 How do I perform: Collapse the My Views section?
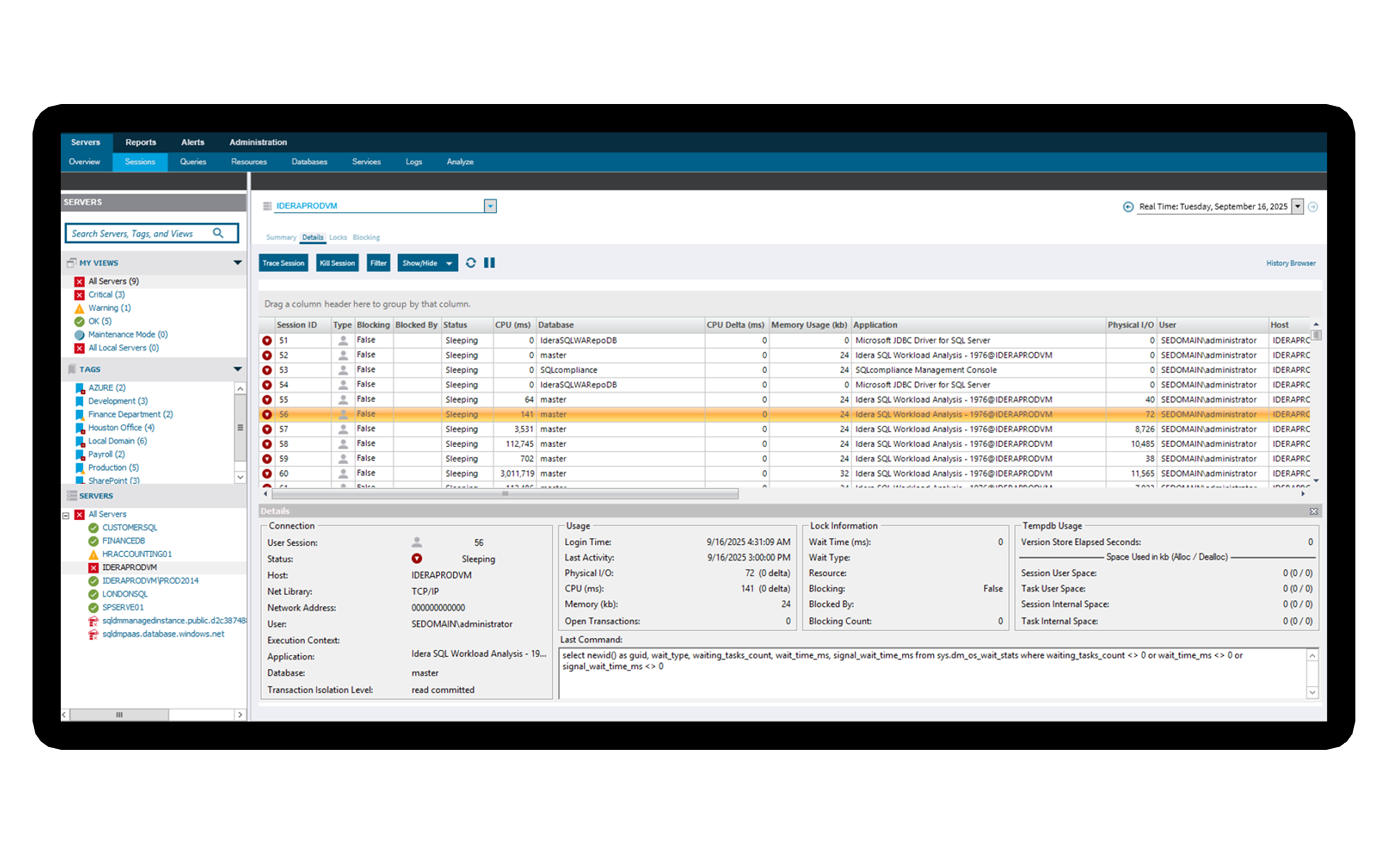[237, 263]
